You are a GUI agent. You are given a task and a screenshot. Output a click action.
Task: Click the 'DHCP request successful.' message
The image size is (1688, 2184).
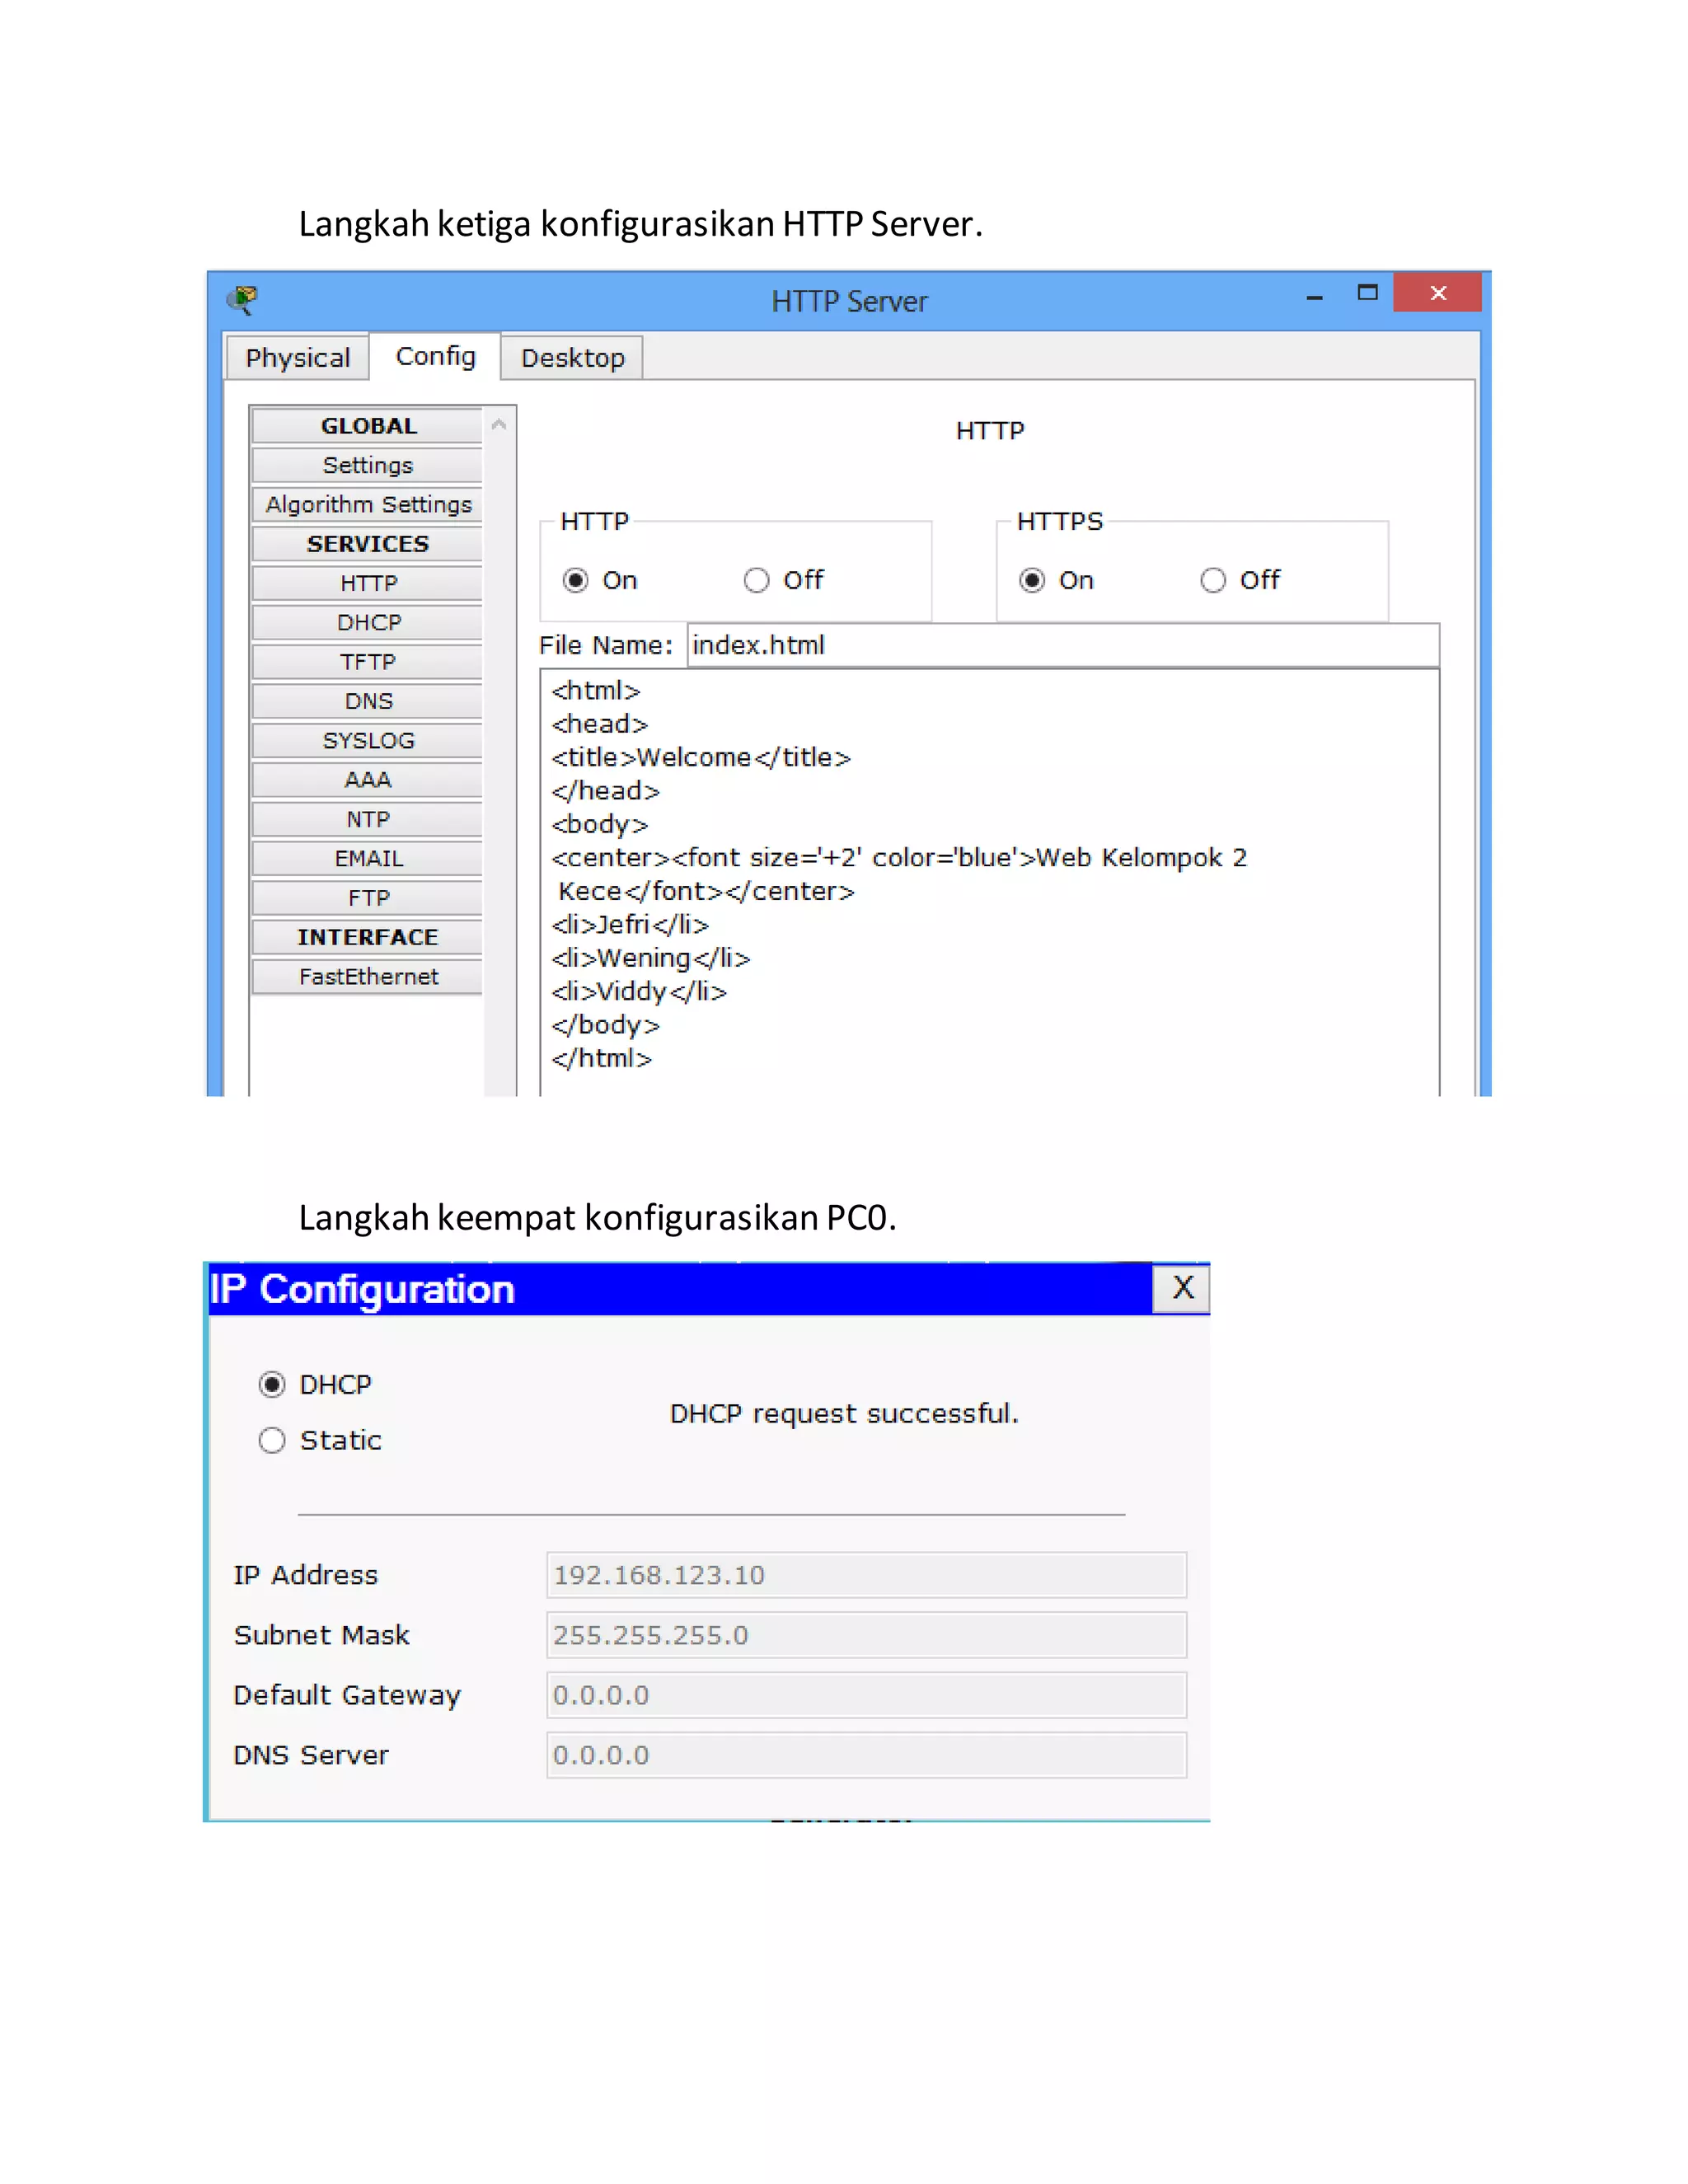[x=844, y=1413]
